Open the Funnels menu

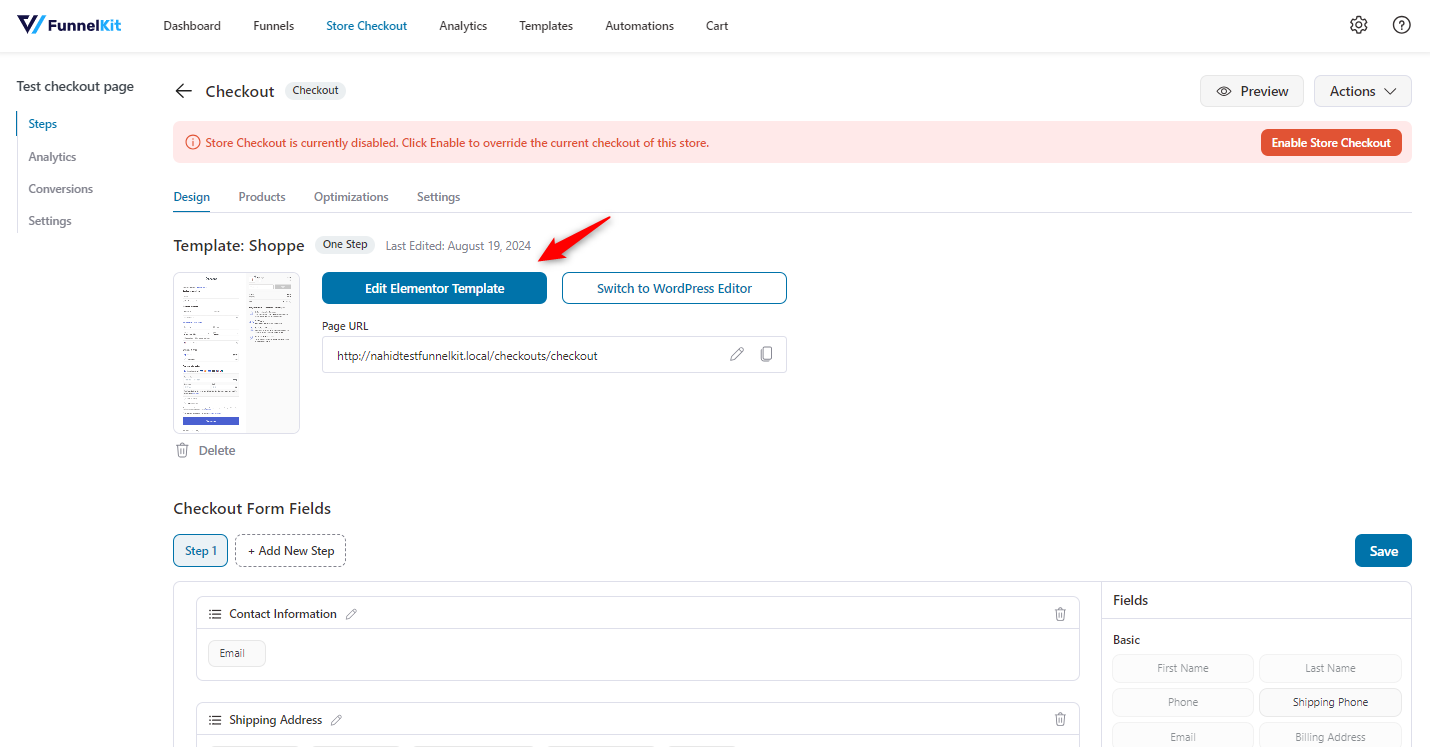273,26
